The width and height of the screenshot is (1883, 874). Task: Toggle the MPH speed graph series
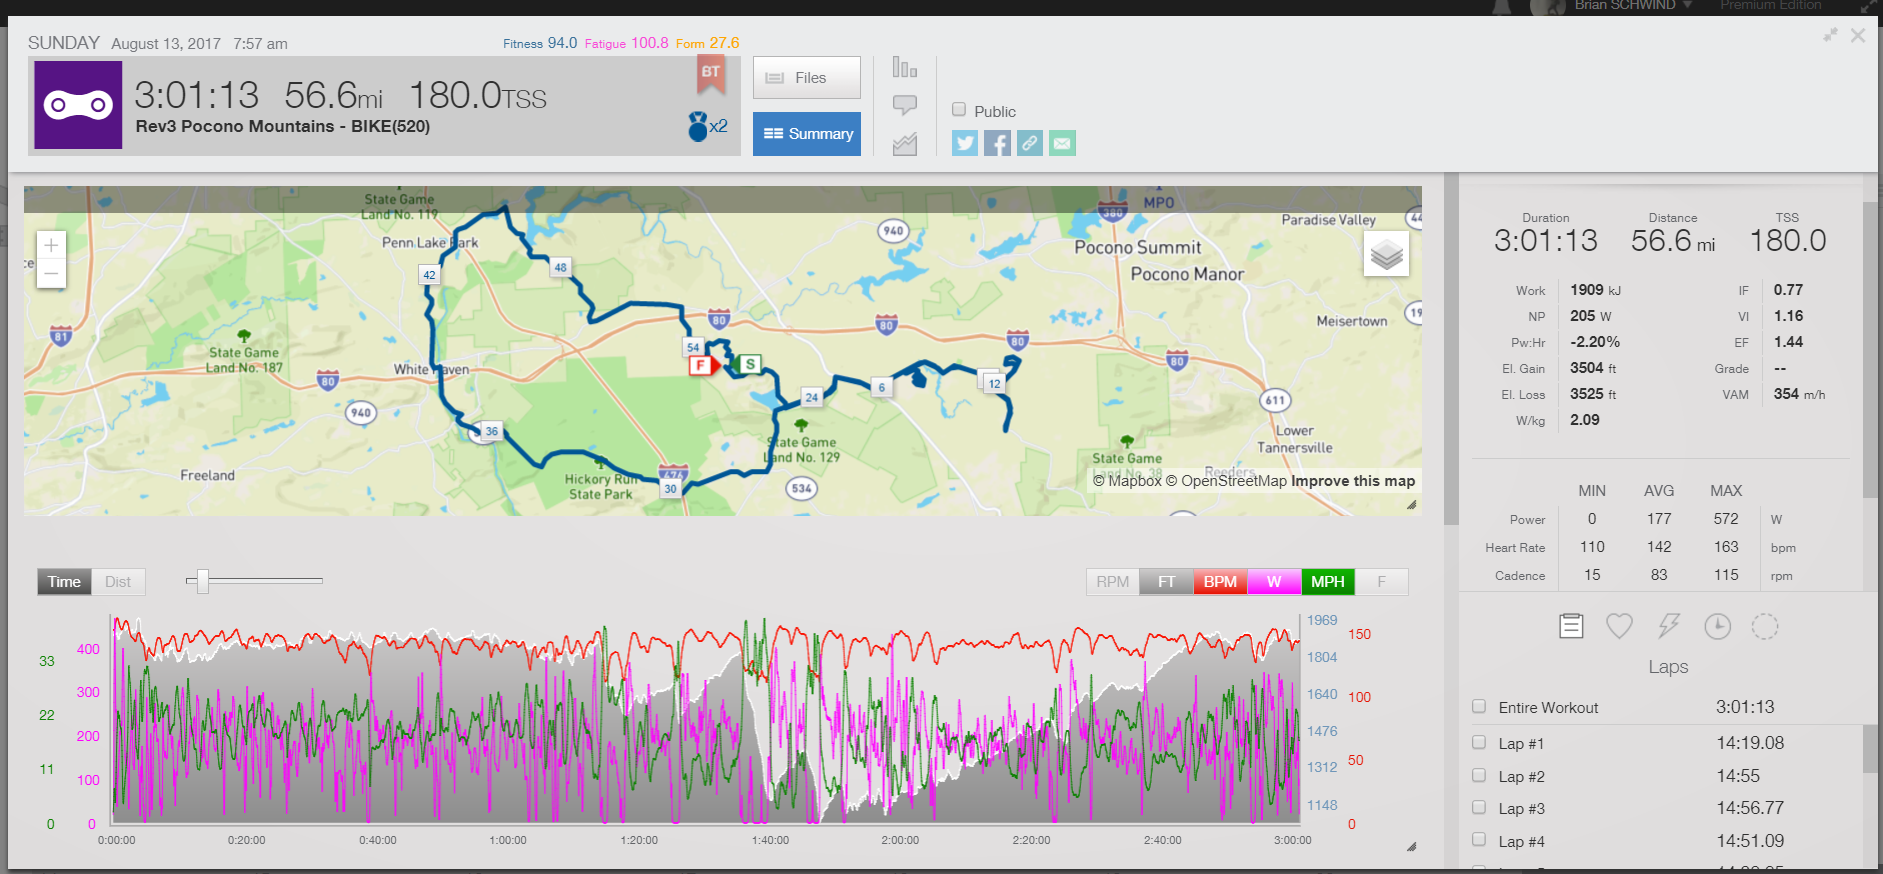coord(1327,582)
